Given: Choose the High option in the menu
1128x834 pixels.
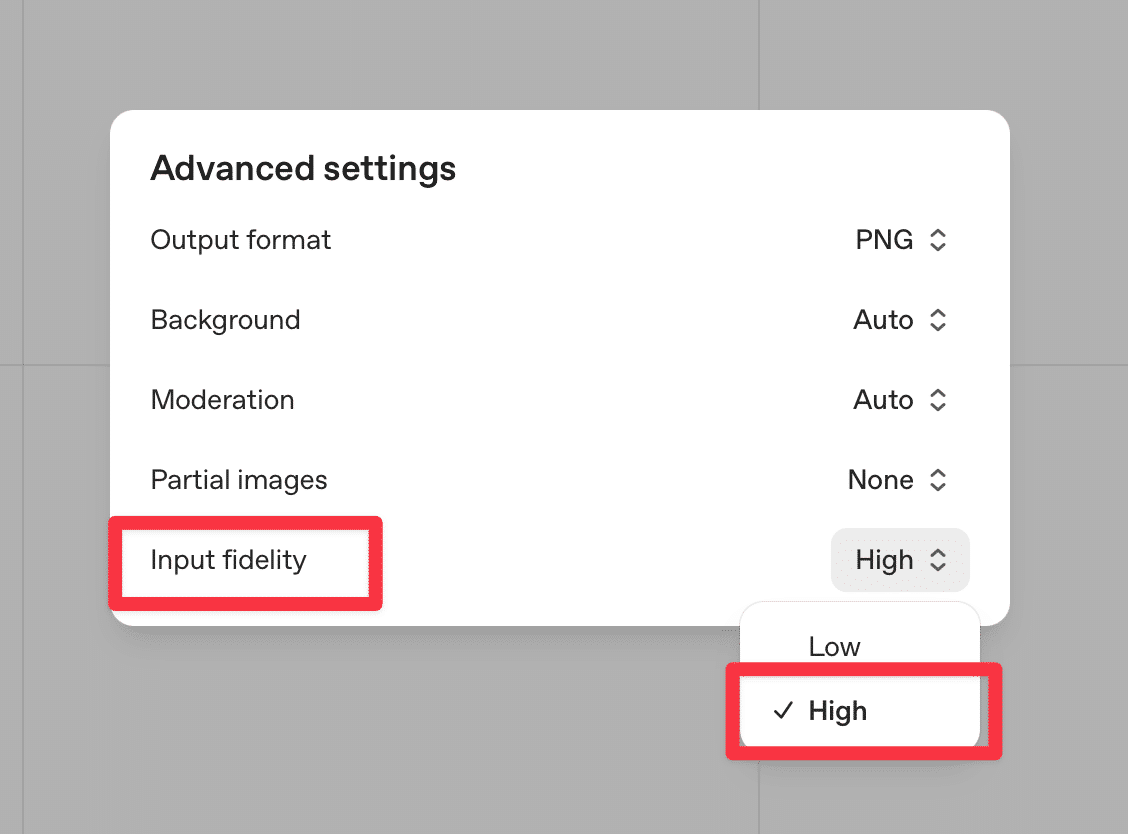Looking at the screenshot, I should coord(838,711).
